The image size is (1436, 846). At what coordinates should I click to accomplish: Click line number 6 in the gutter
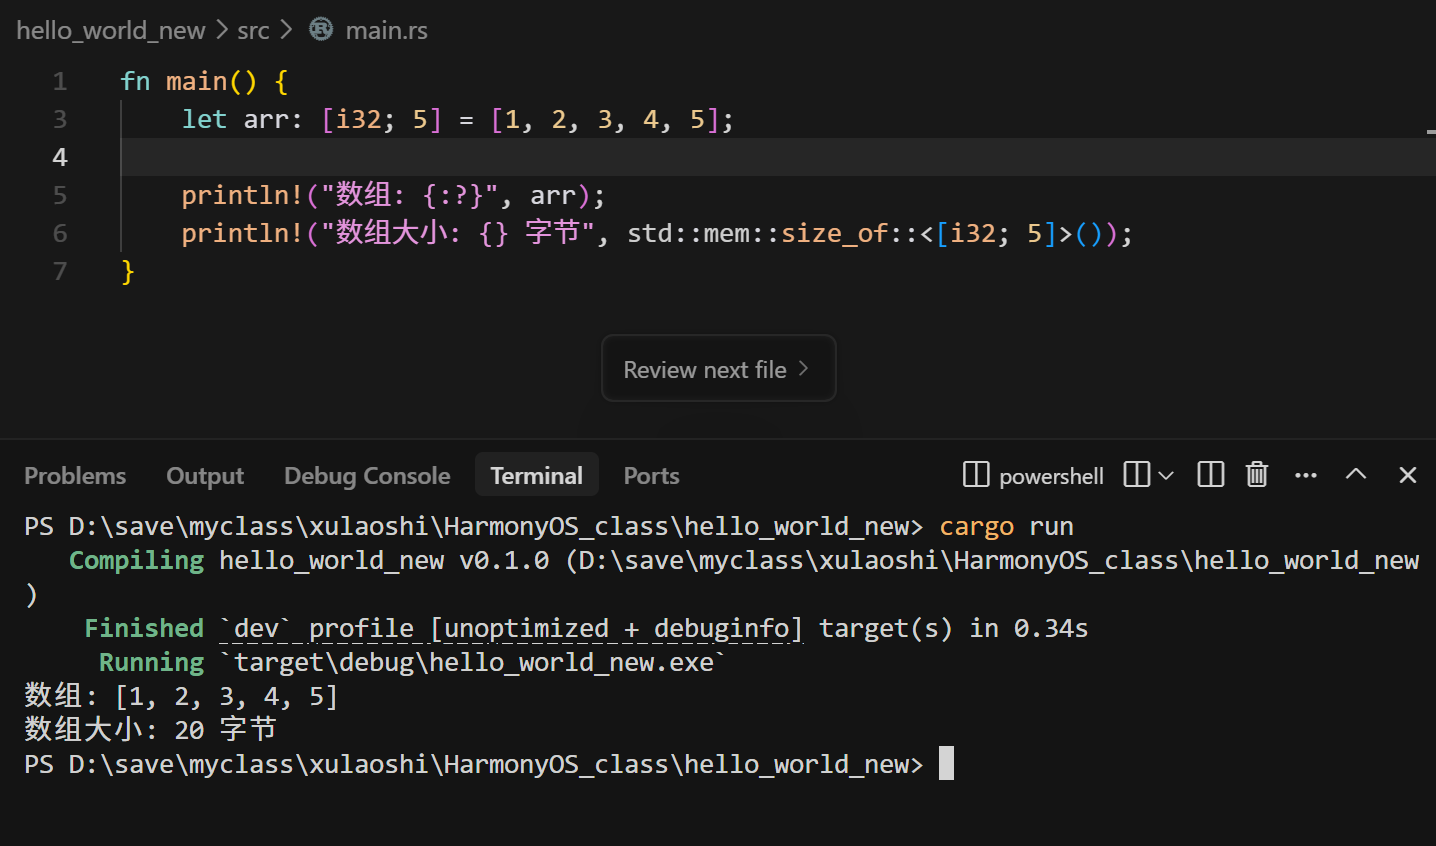point(60,233)
